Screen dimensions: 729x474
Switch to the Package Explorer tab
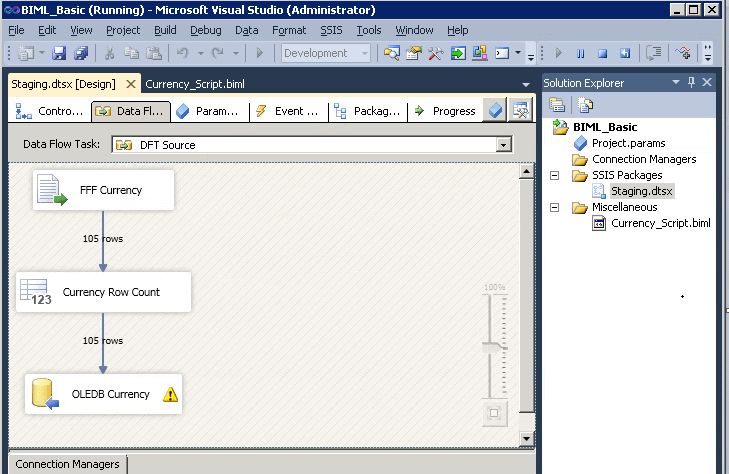pos(368,111)
